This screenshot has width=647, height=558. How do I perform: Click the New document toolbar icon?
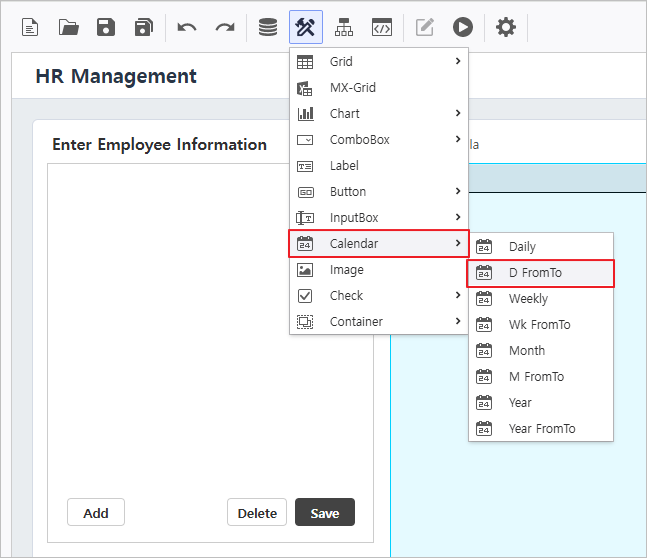(x=31, y=27)
